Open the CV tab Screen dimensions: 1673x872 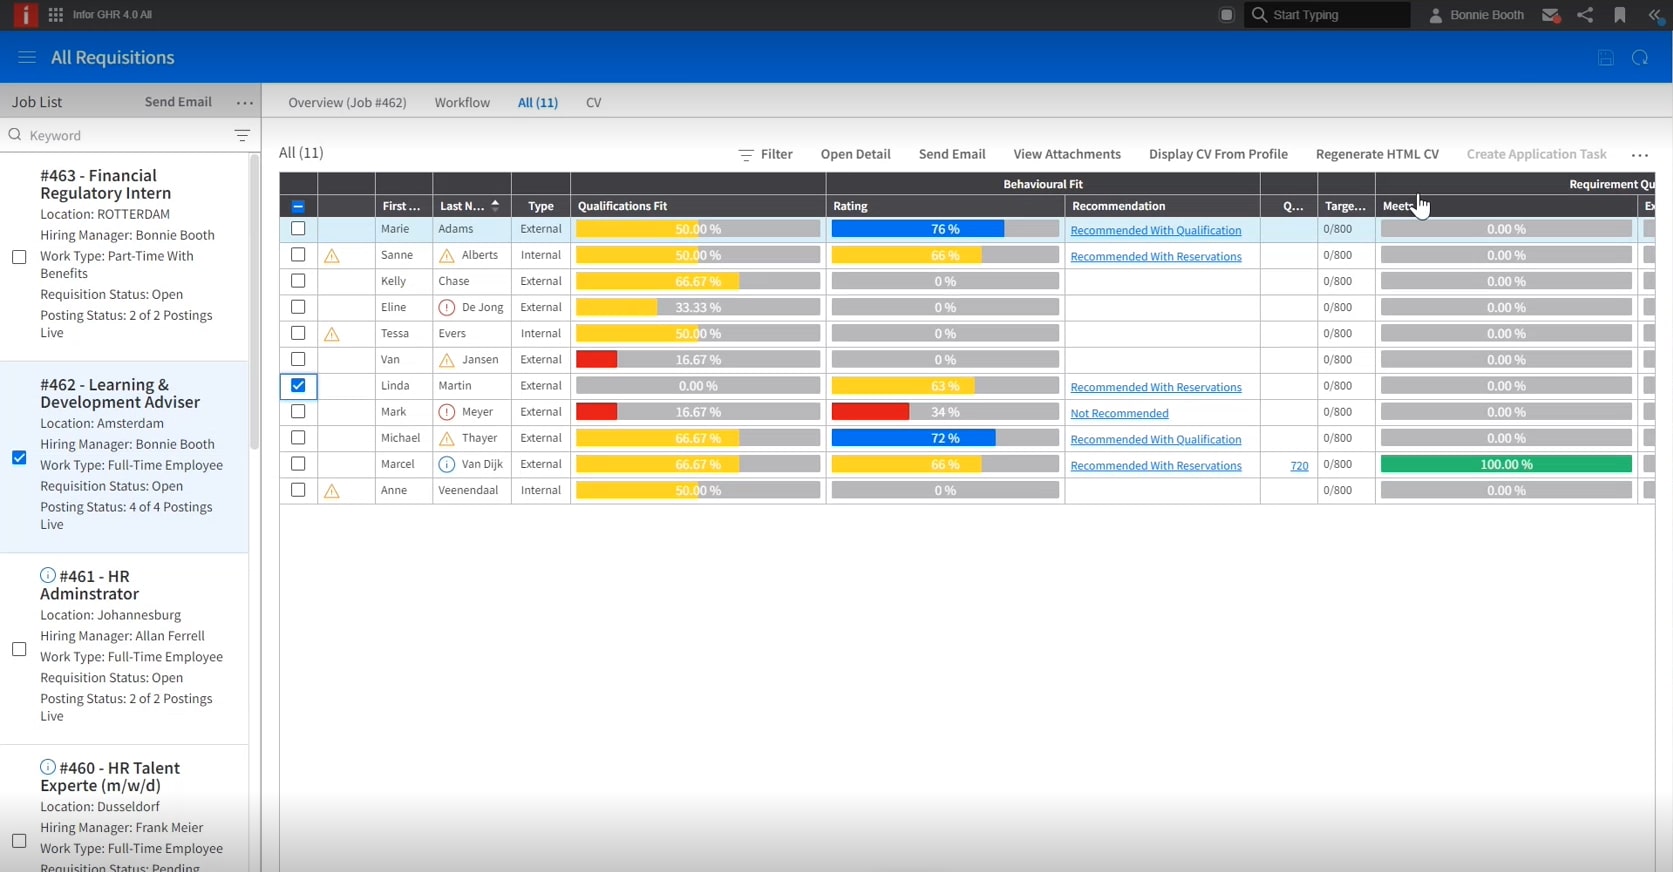593,103
